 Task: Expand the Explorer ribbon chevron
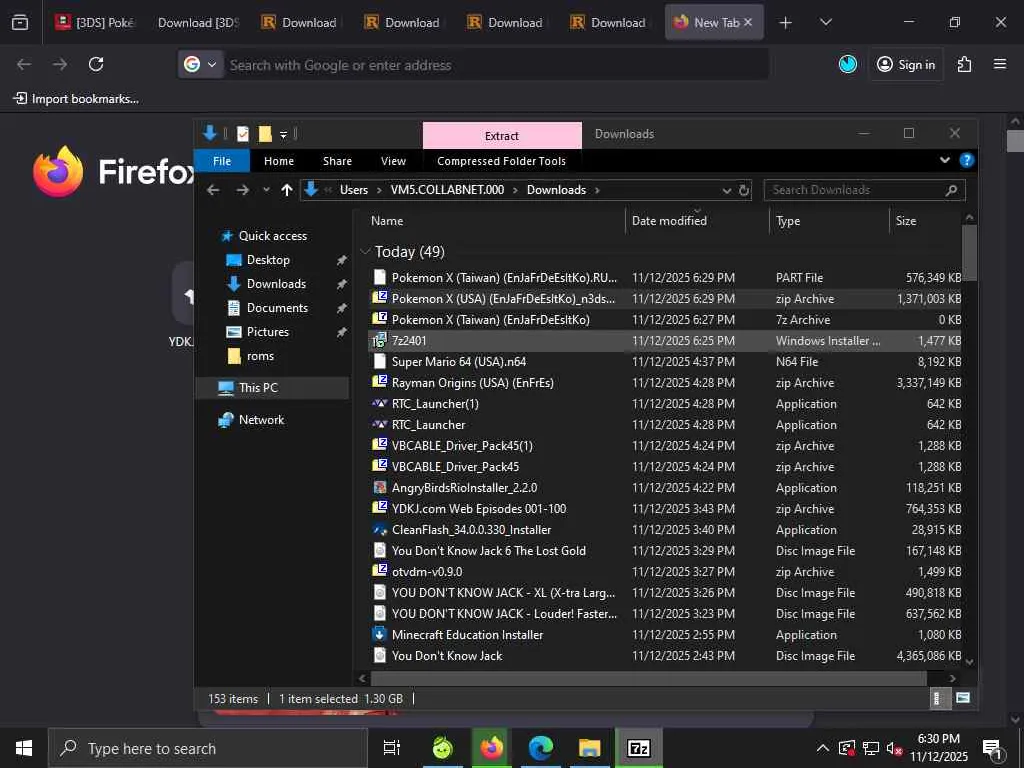click(944, 161)
